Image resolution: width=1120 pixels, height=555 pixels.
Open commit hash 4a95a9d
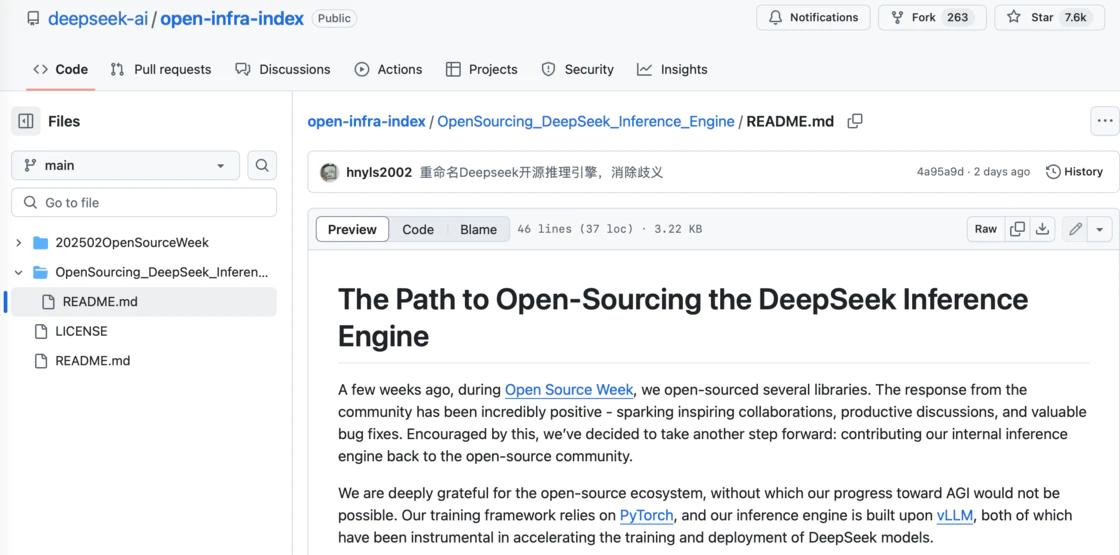(x=939, y=172)
